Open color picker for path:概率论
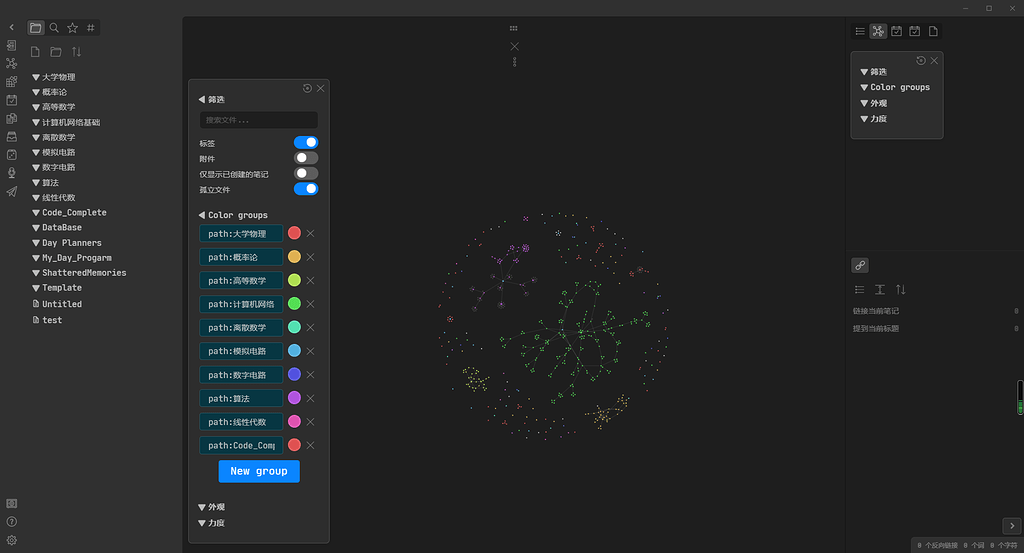1024x553 pixels. (294, 257)
